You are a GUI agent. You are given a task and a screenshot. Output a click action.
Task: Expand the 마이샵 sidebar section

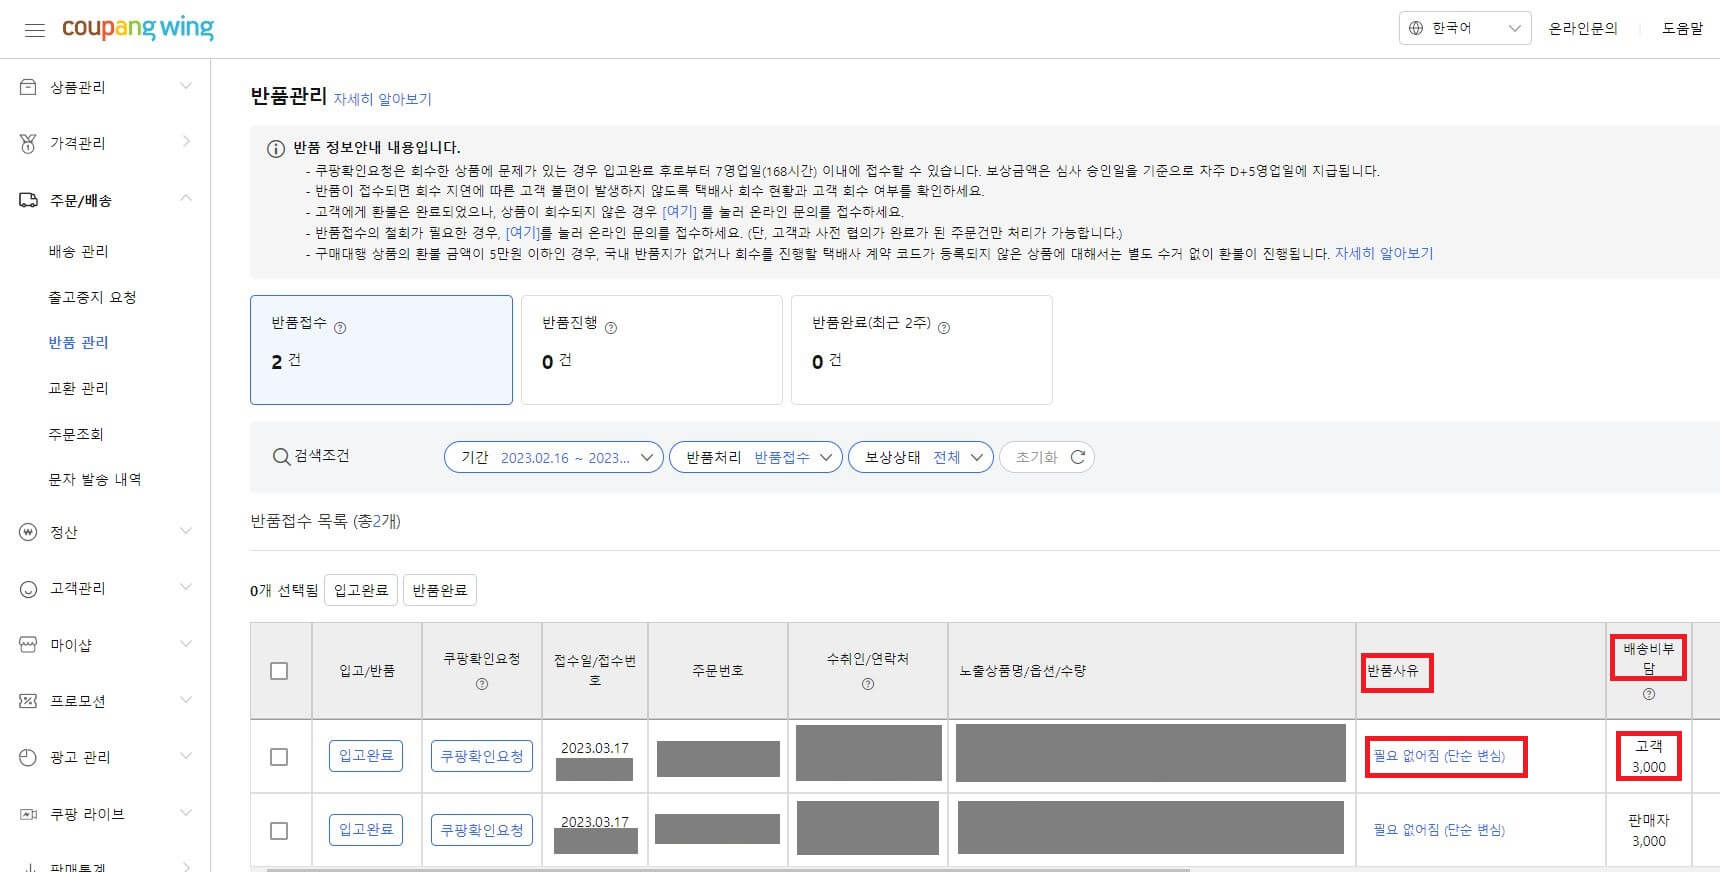[x=186, y=644]
